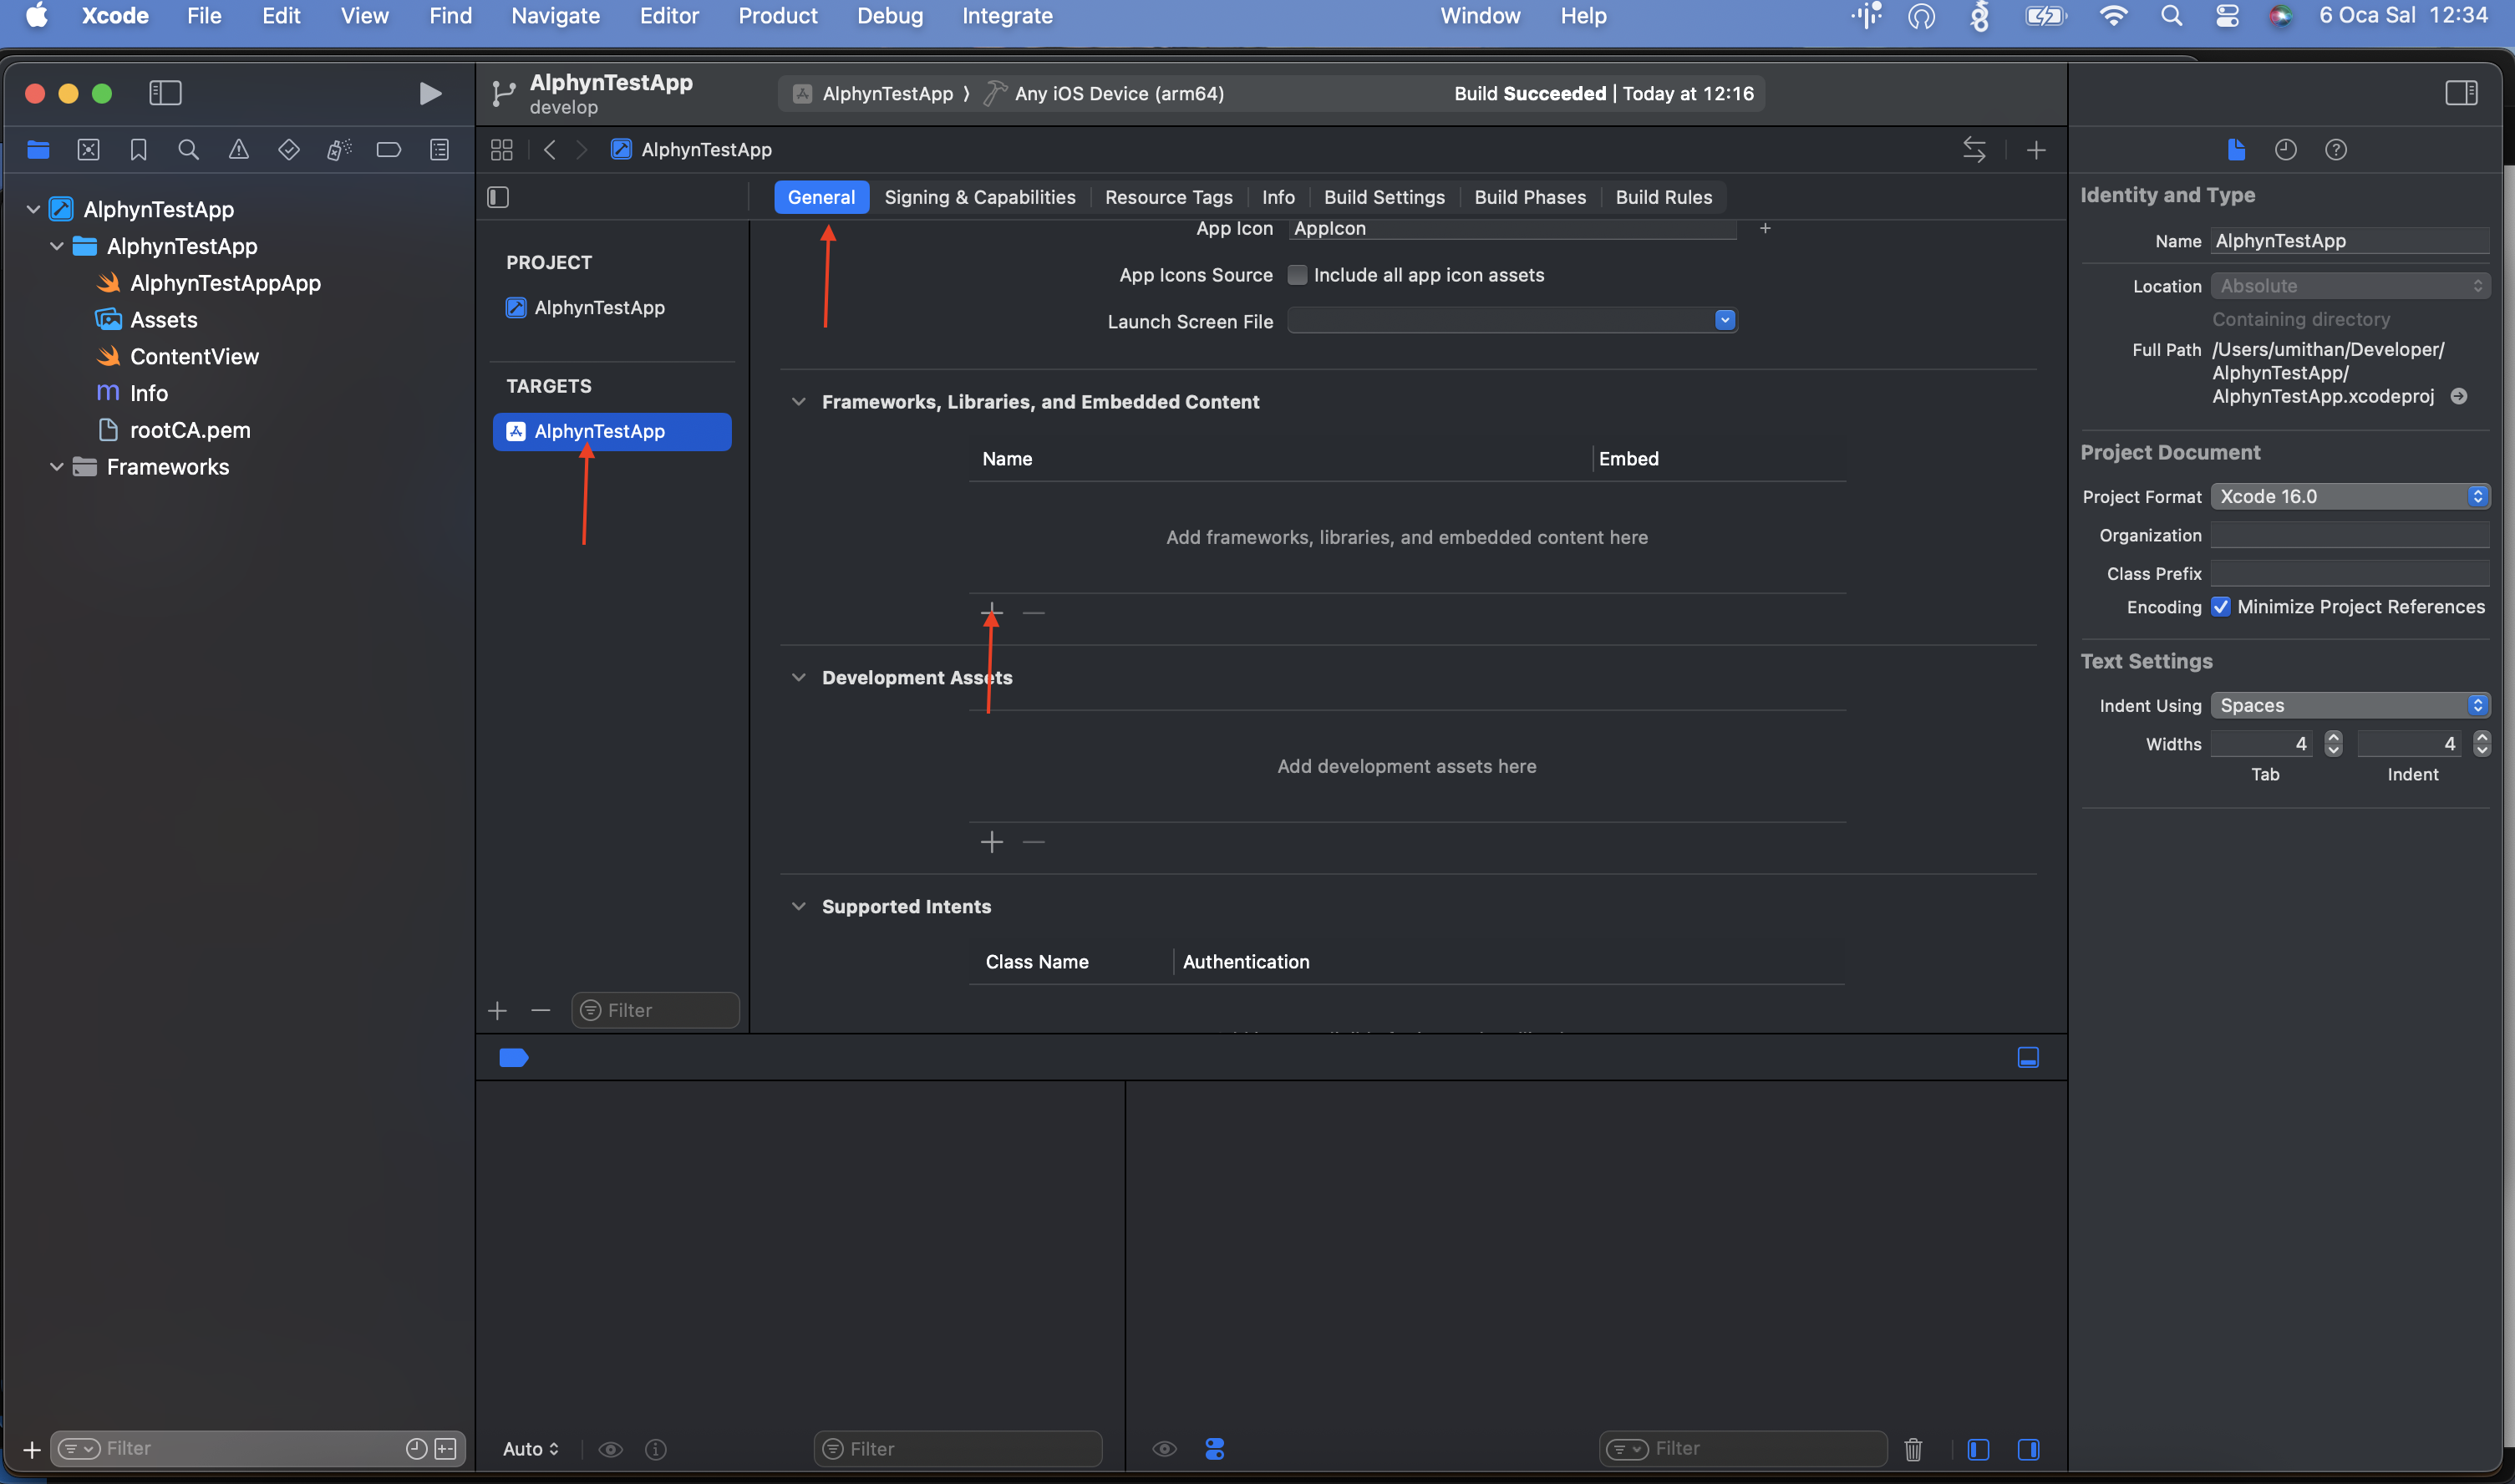
Task: Open the Build Phases tab
Action: pos(1530,197)
